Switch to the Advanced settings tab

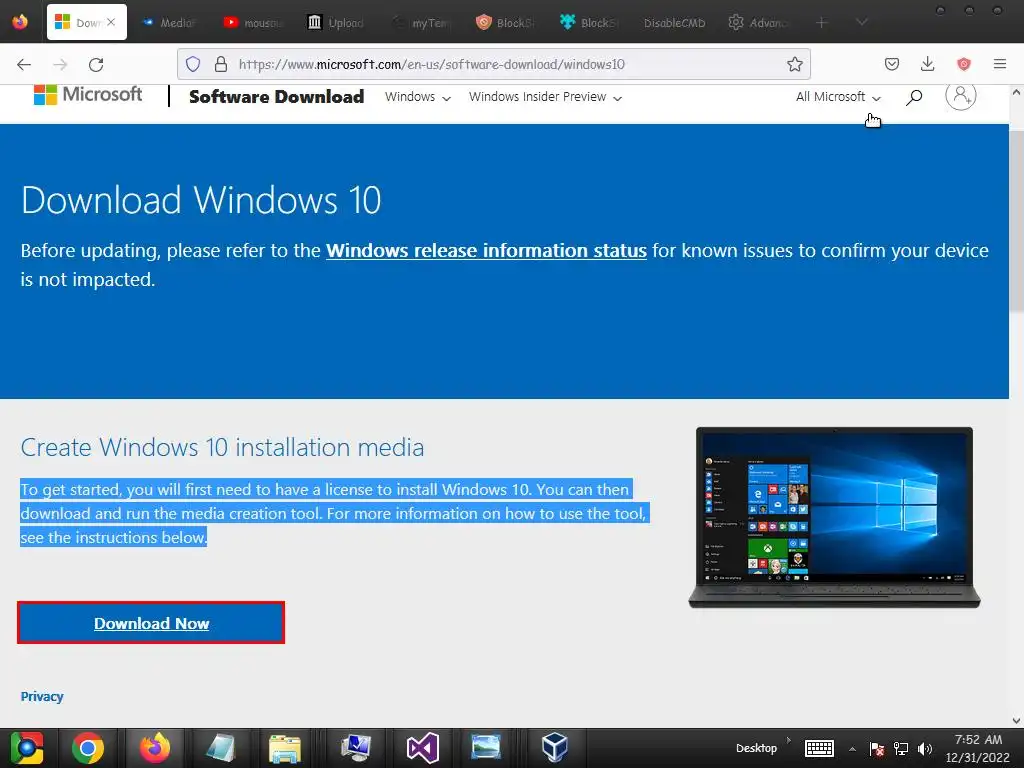click(x=758, y=23)
